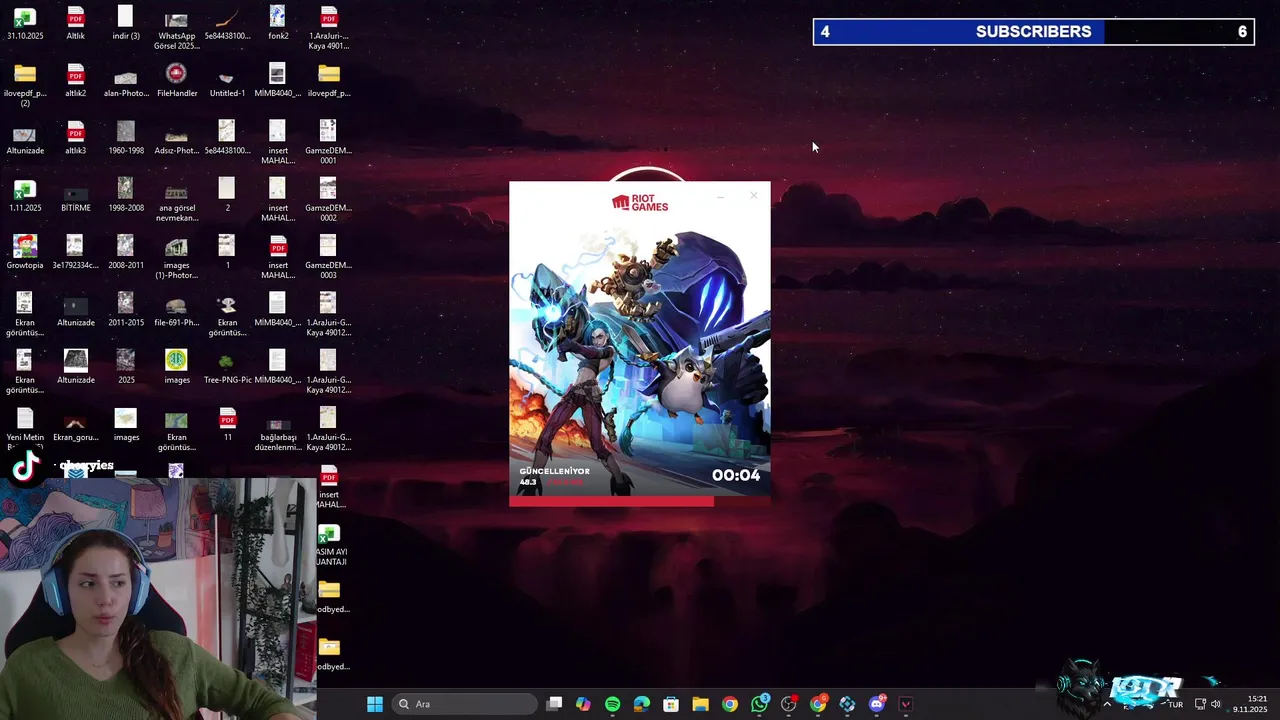Select the red Riot client taskbar icon
This screenshot has width=1280, height=720.
906,704
